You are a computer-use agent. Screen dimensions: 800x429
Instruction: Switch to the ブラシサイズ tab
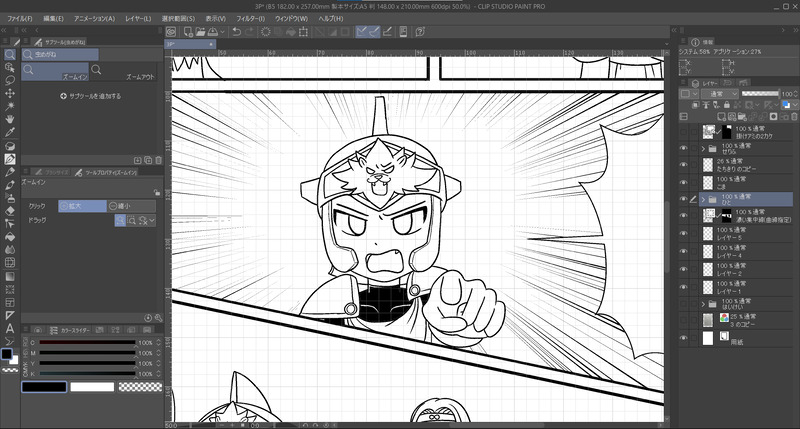pyautogui.click(x=51, y=172)
